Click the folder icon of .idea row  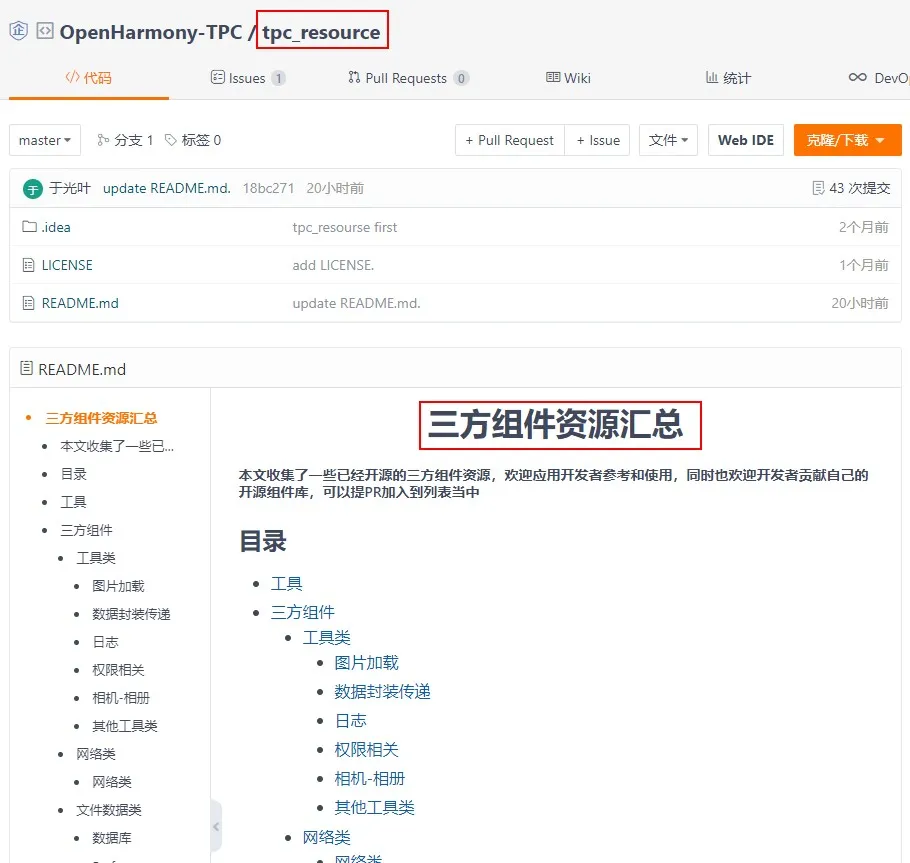tap(29, 226)
